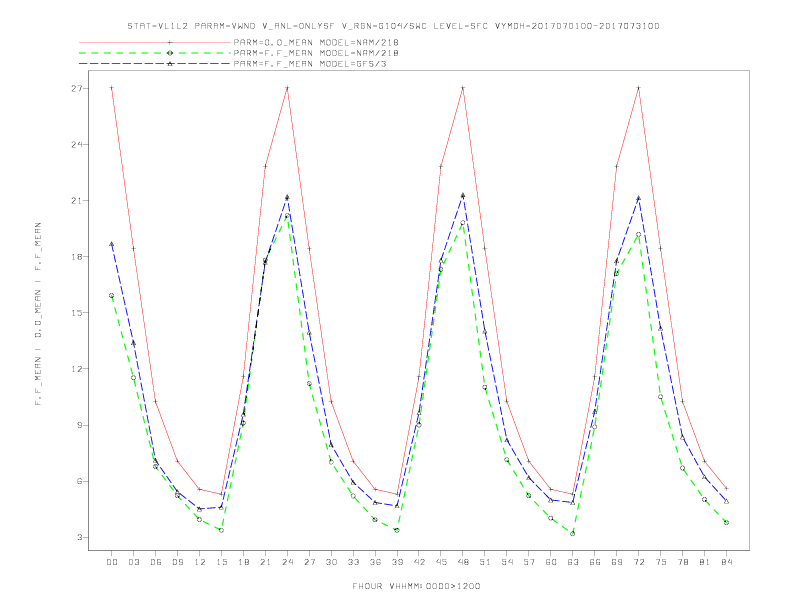Click y-axis tick label 24
The image size is (792, 612).
(x=77, y=144)
